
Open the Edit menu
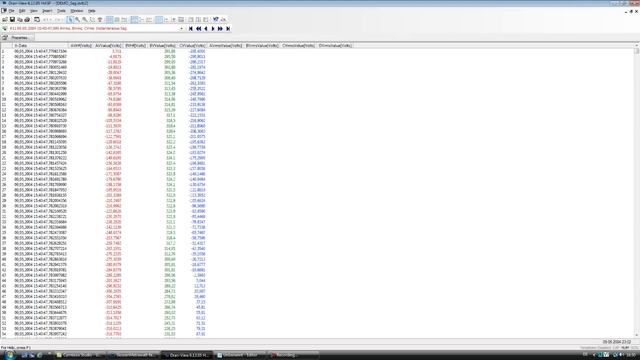pyautogui.click(x=22, y=11)
